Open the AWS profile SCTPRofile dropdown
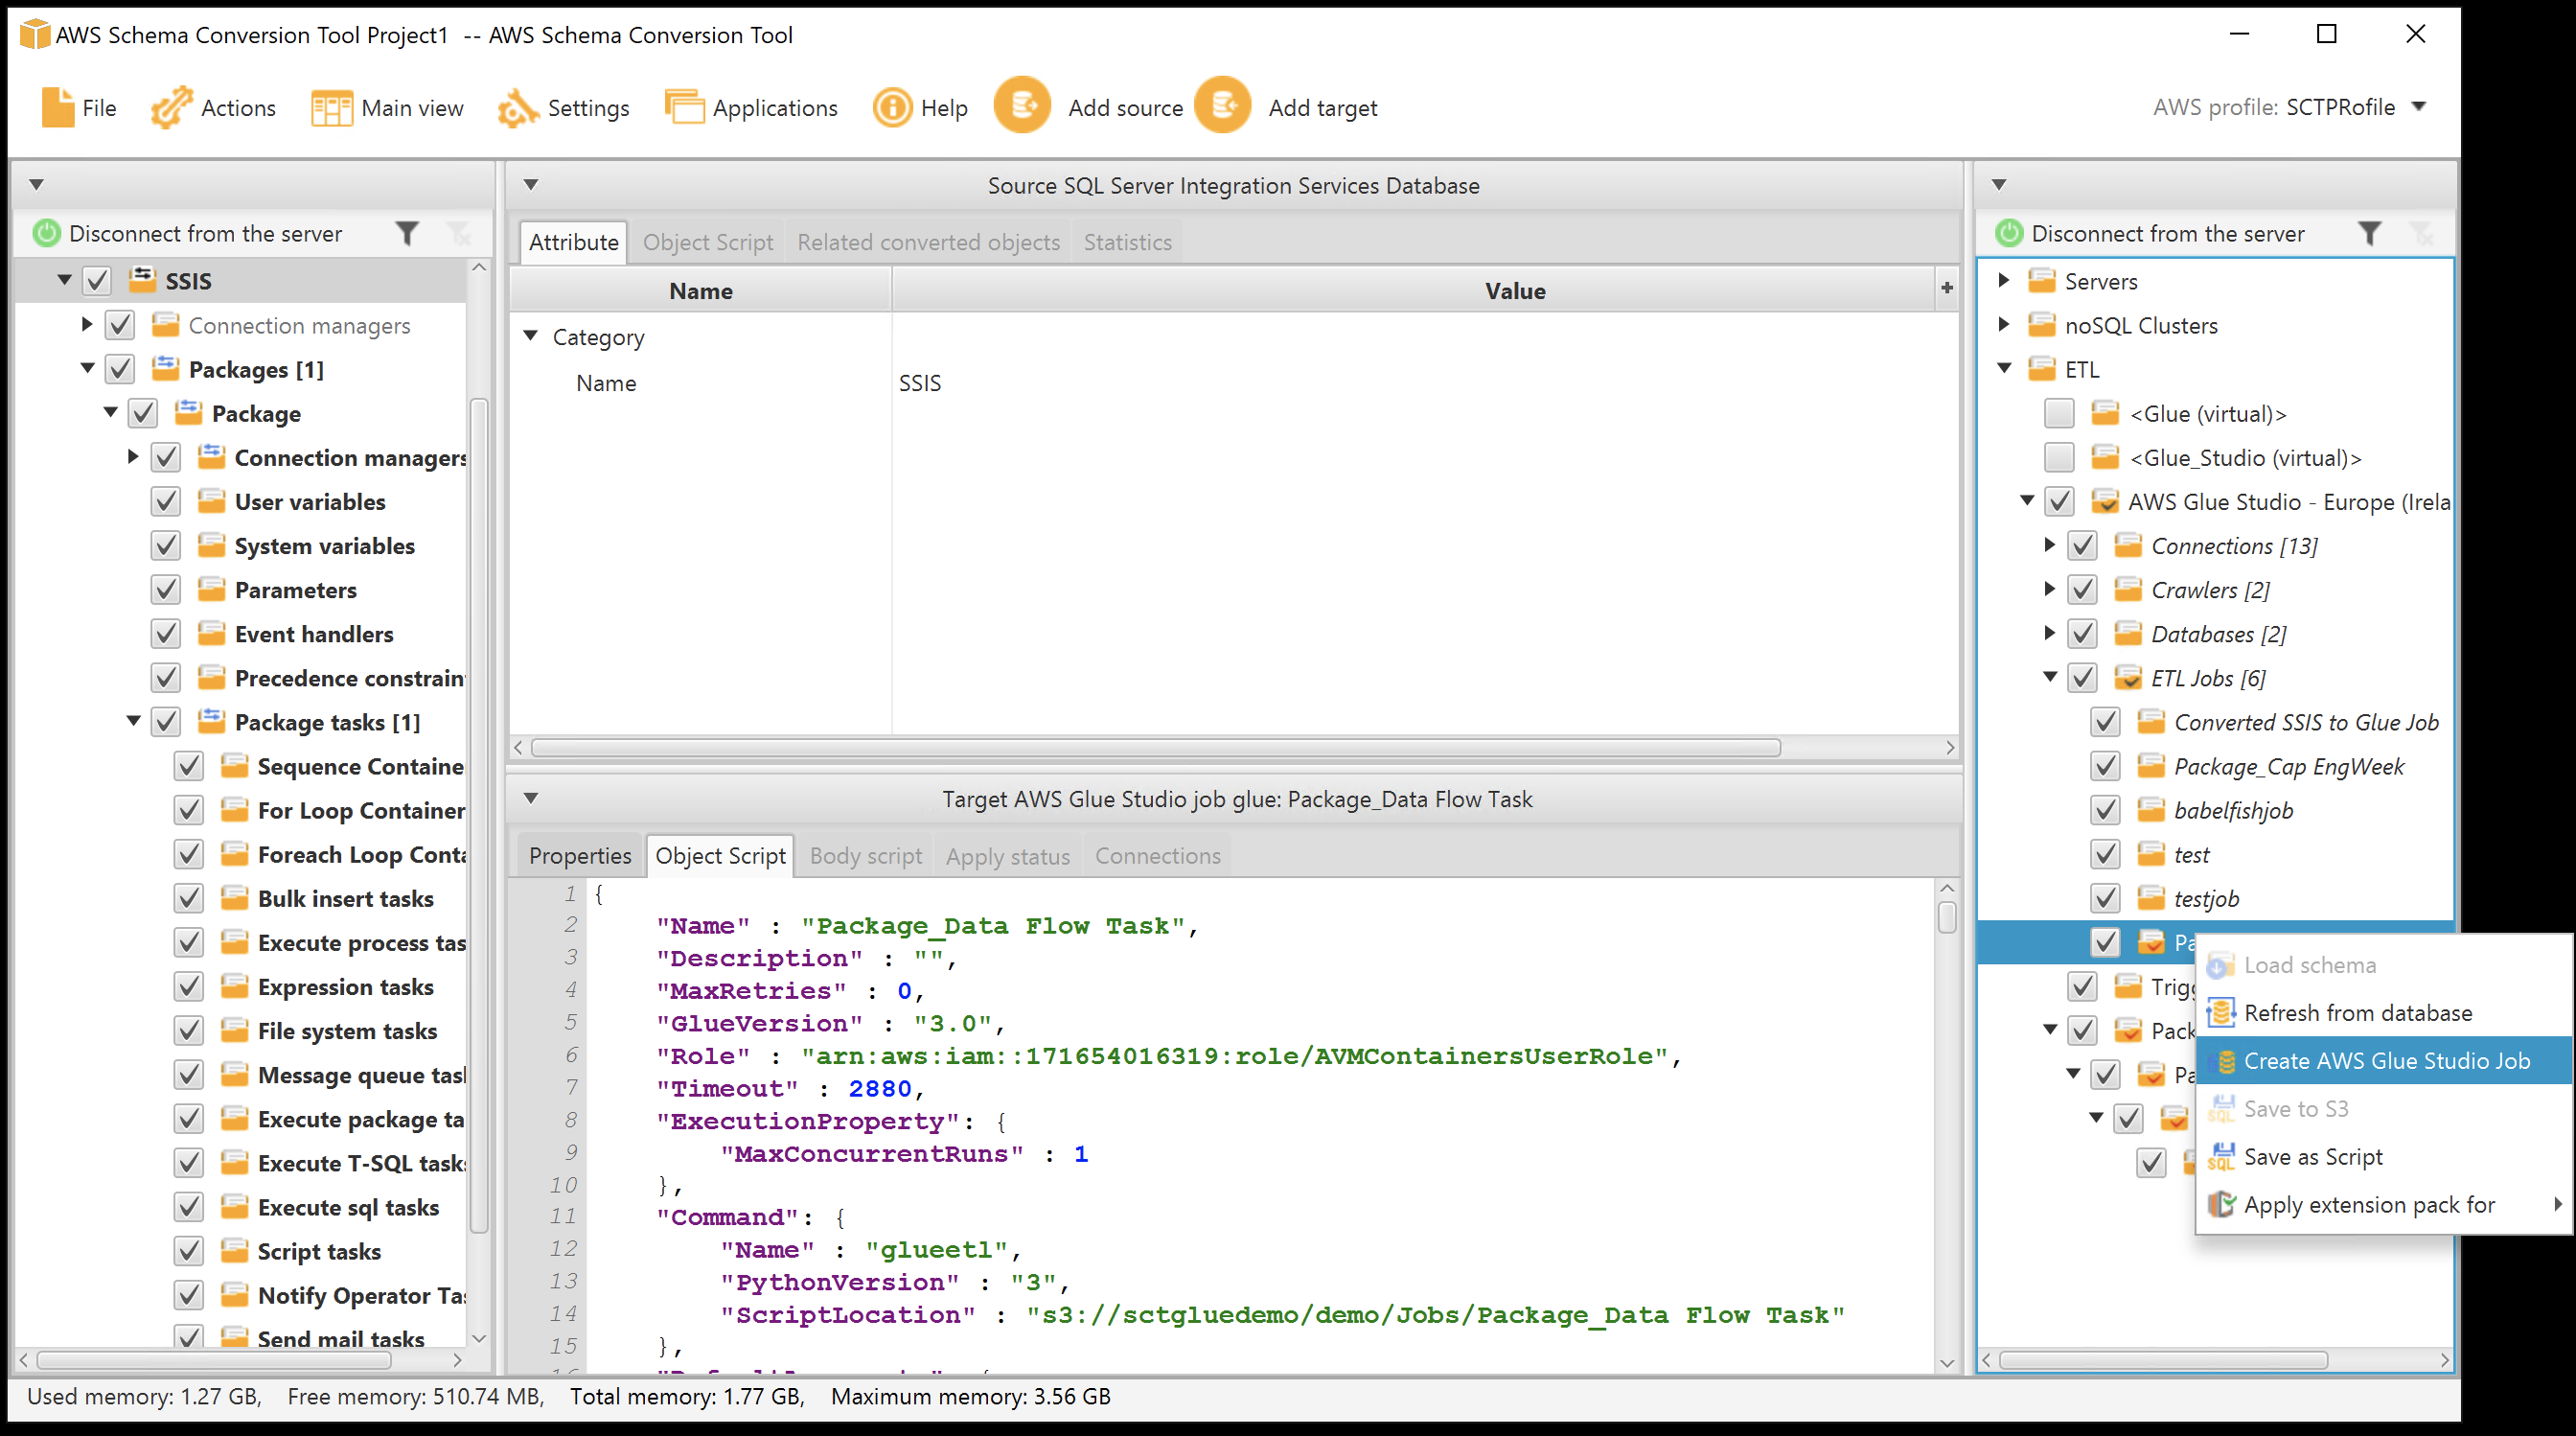2576x1436 pixels. point(2420,107)
